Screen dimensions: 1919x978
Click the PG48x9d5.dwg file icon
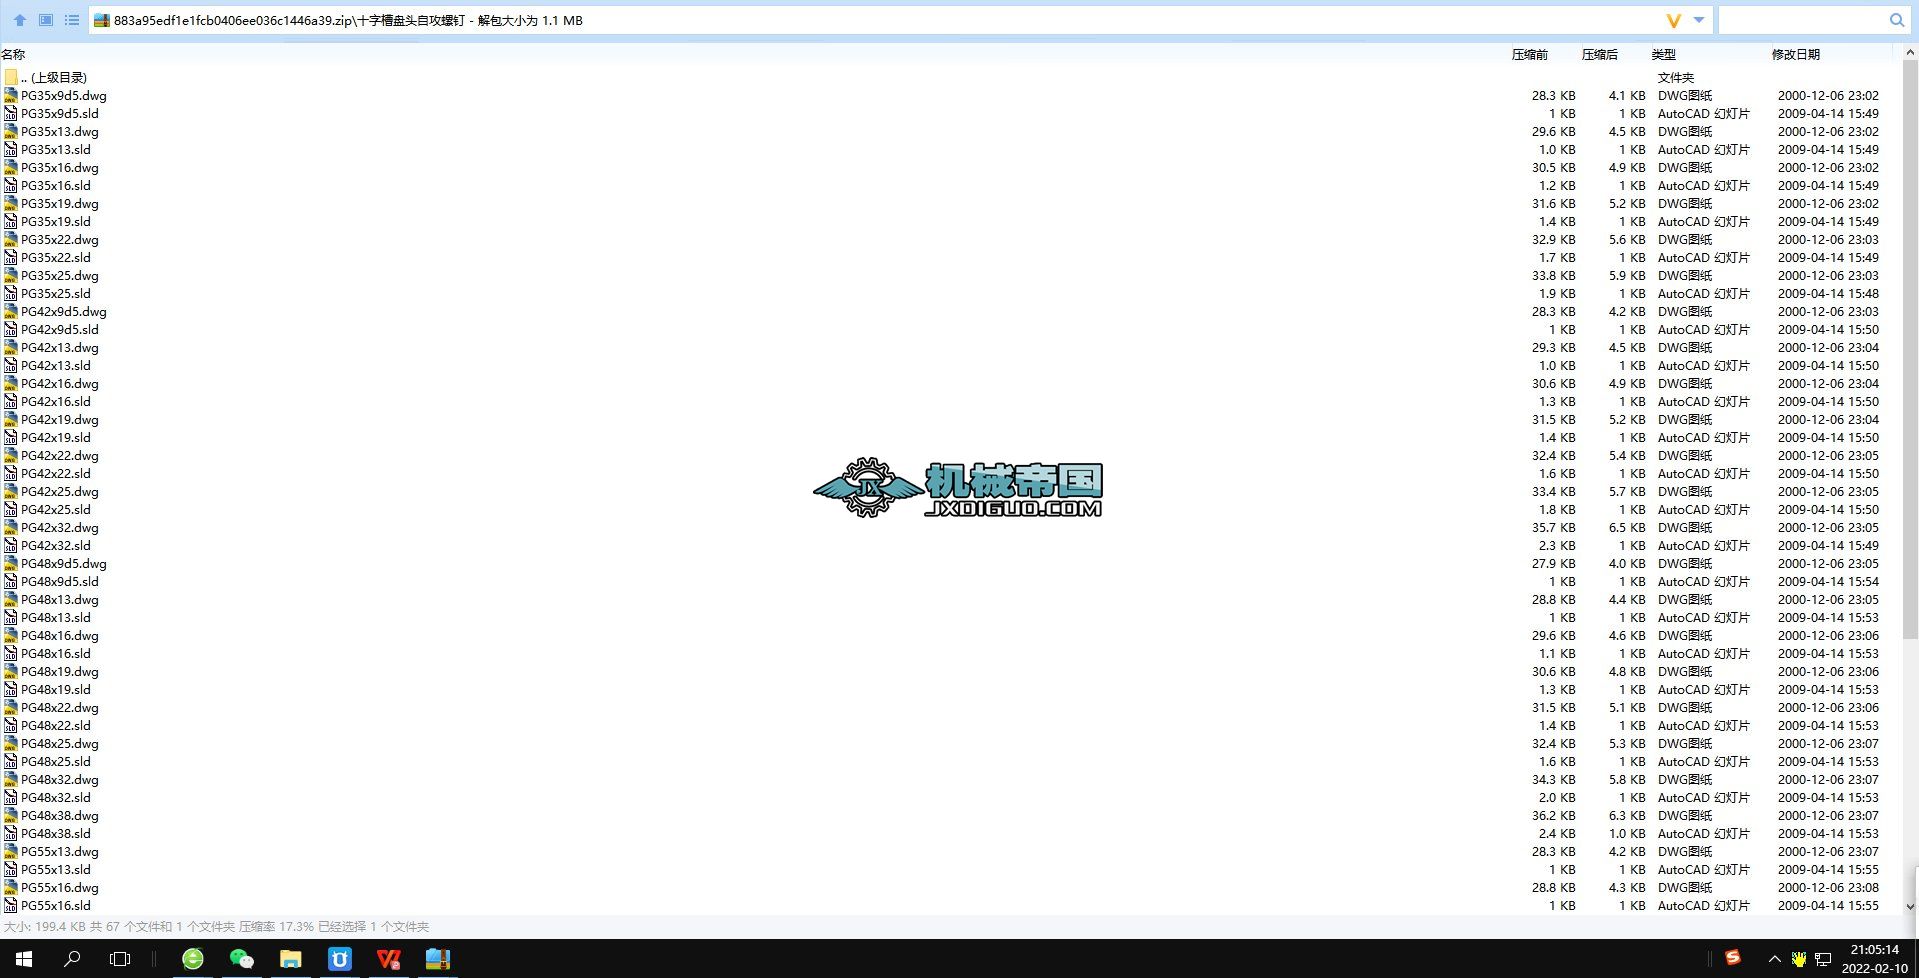click(x=11, y=564)
